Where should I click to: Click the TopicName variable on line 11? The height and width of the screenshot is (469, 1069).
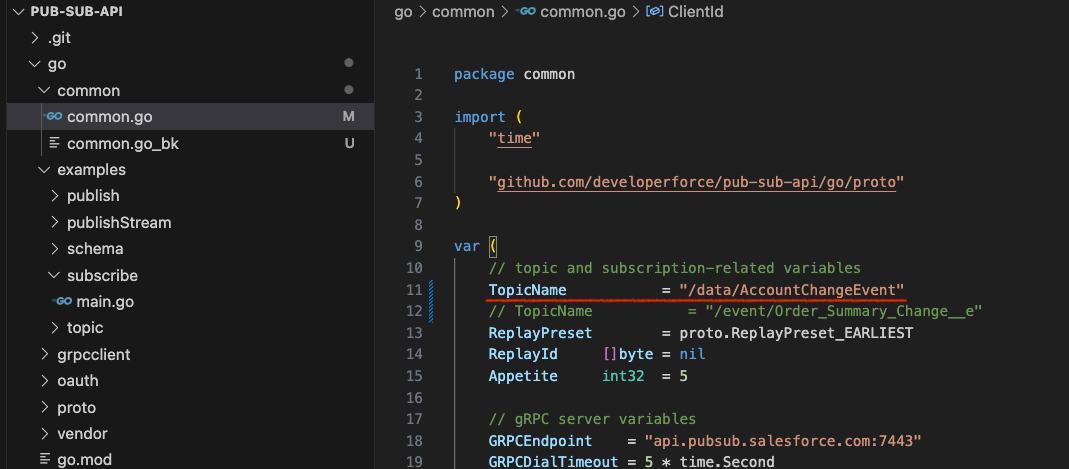coord(527,290)
